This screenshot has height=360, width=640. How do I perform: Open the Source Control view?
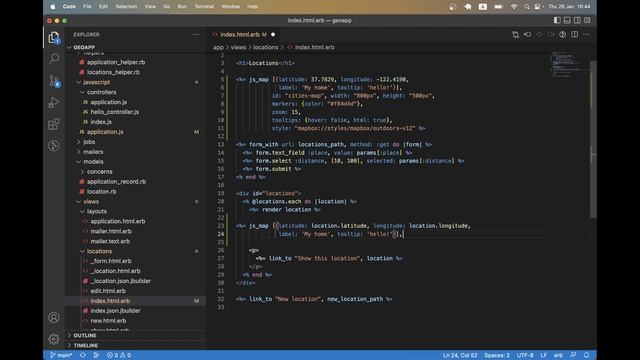pos(54,80)
